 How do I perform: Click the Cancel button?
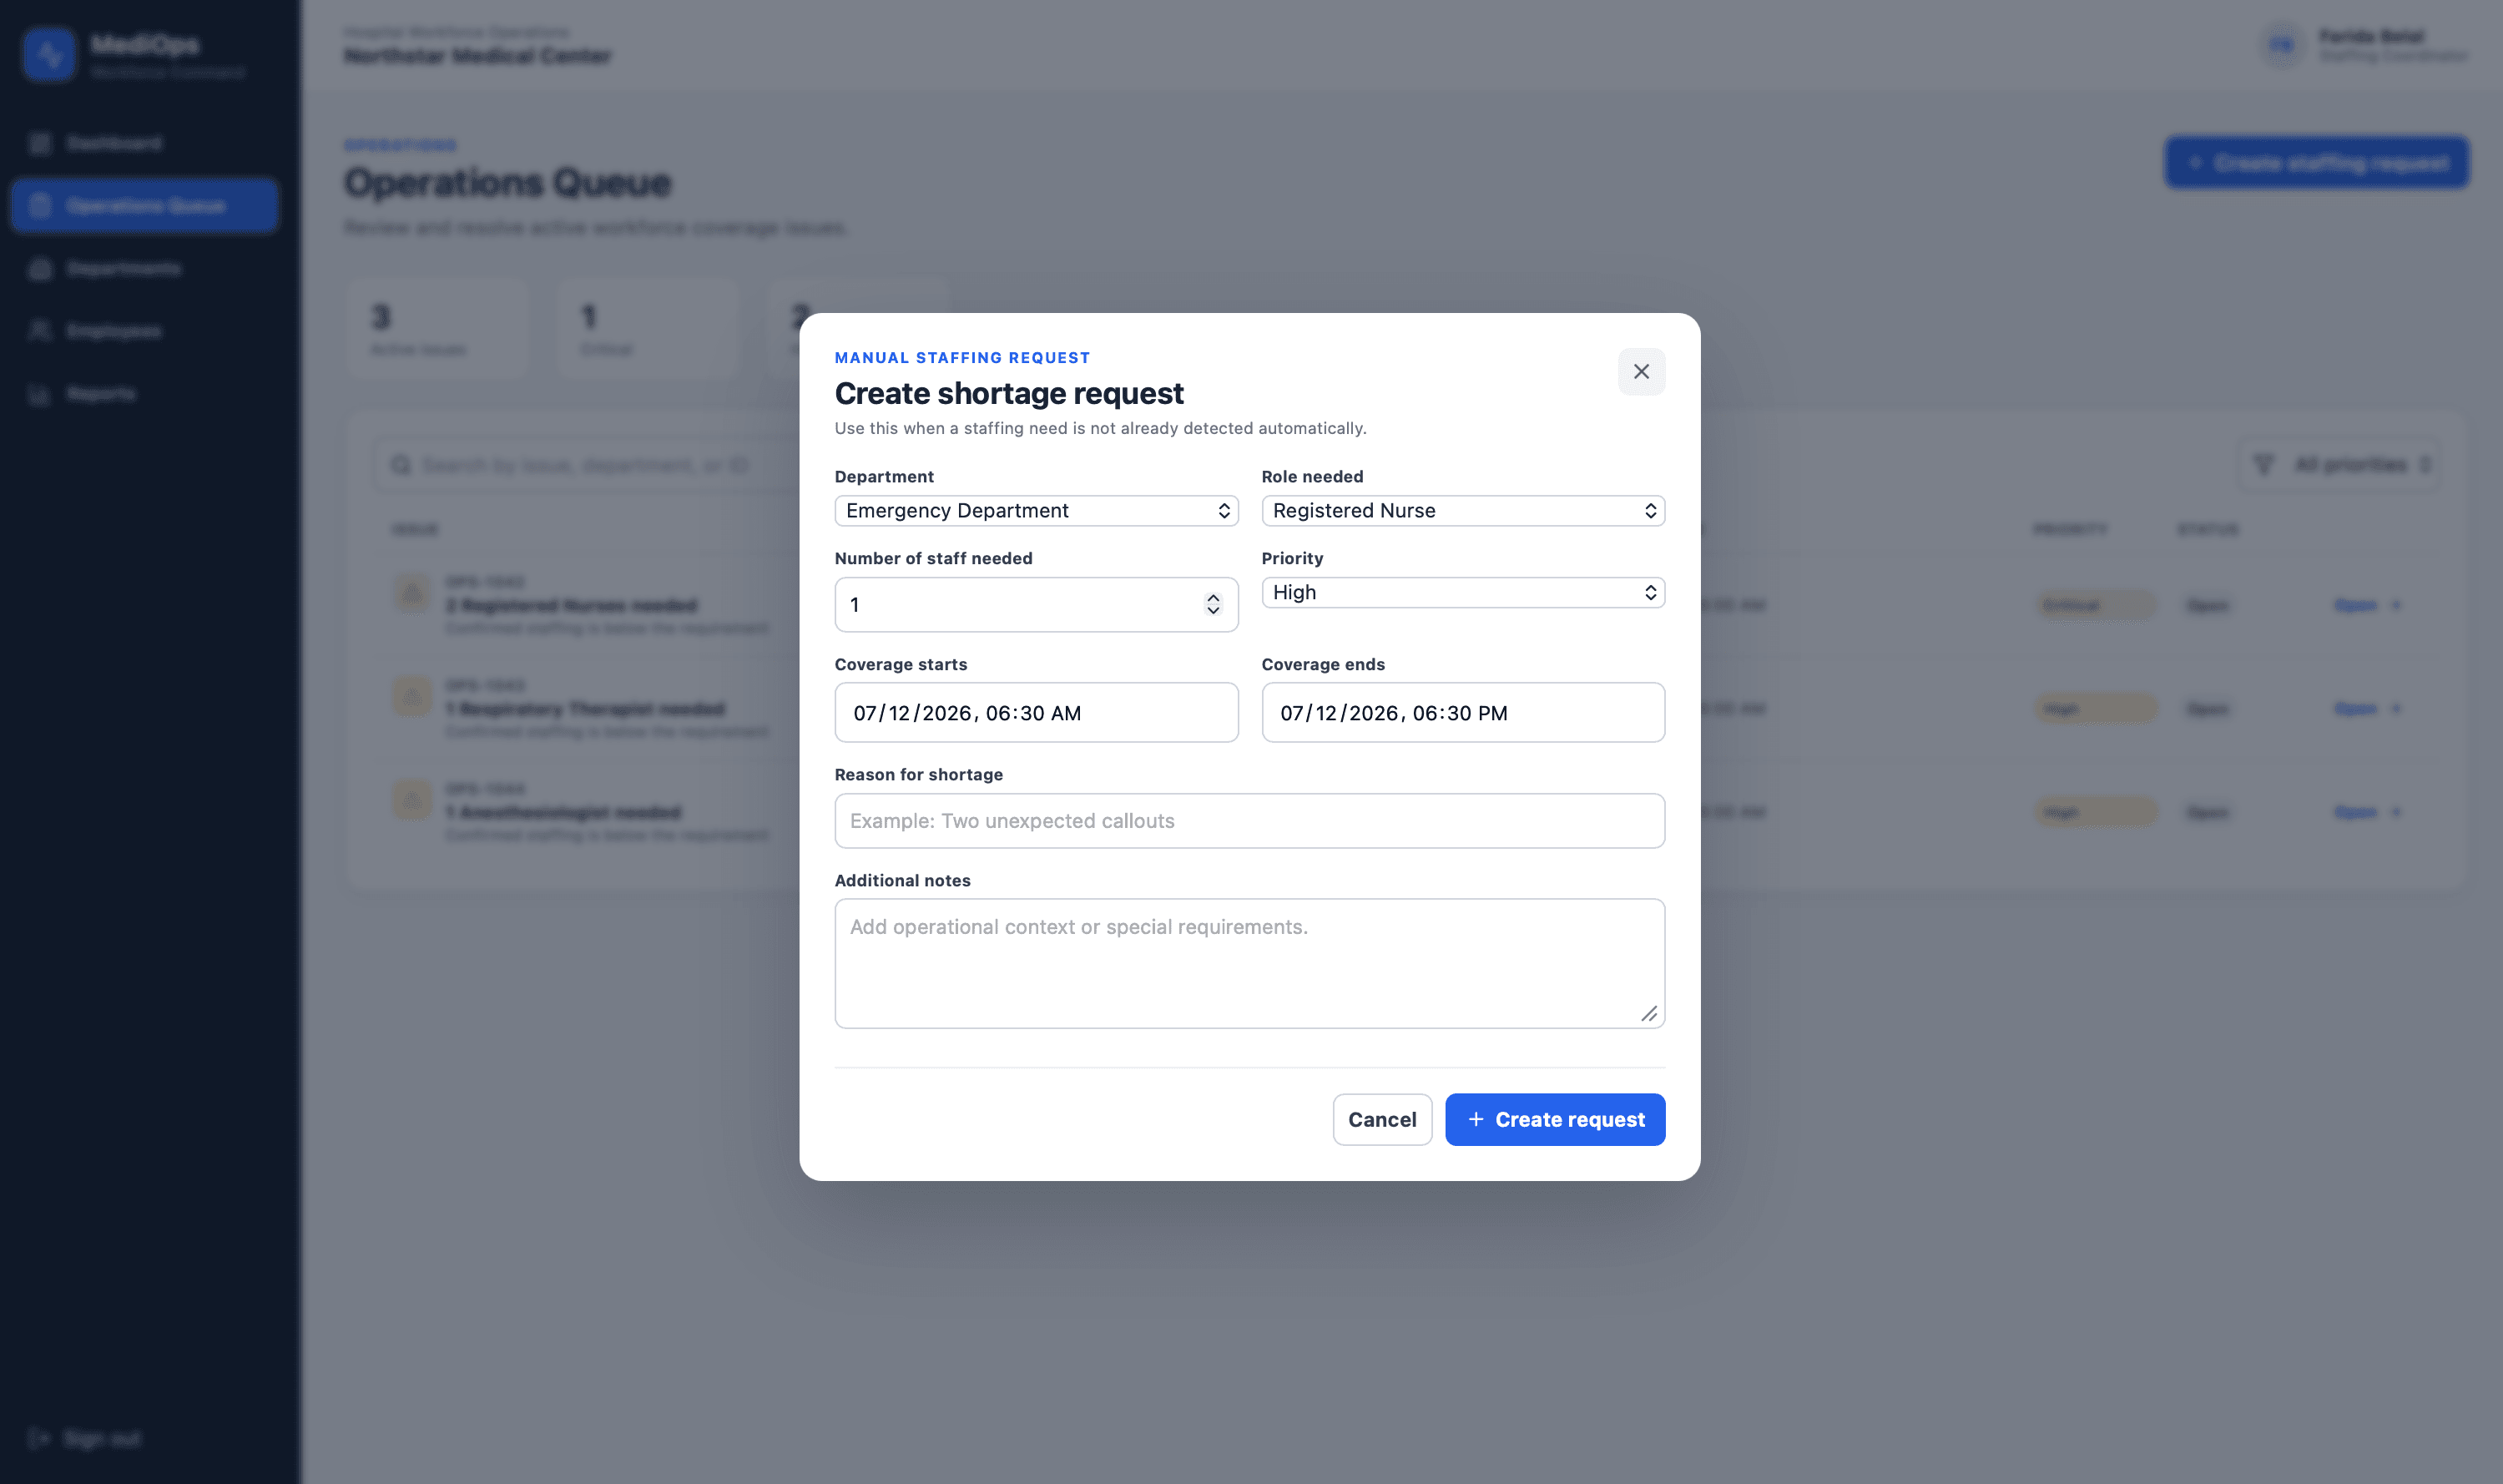coord(1382,1119)
